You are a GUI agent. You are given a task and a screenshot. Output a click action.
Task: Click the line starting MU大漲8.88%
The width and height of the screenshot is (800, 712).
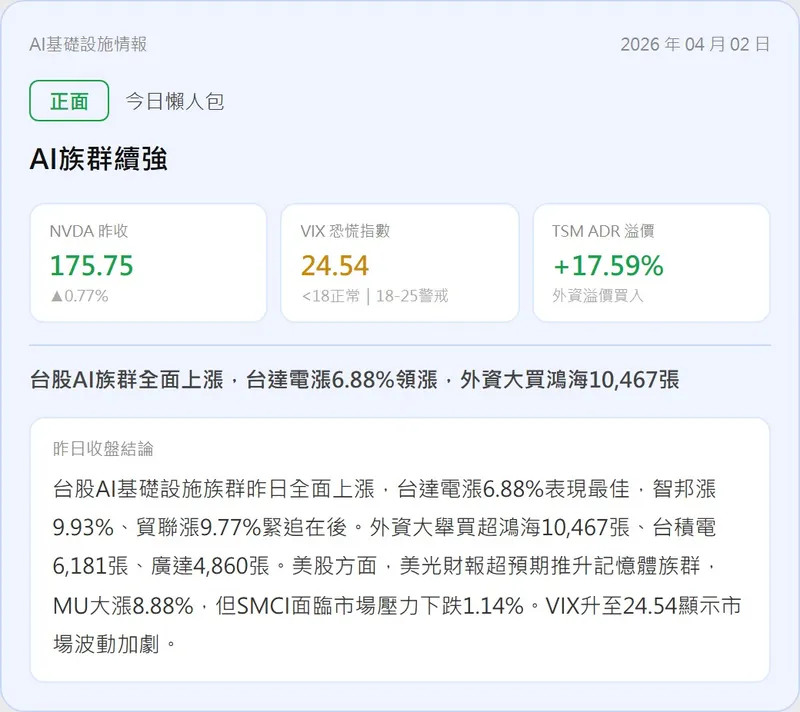tap(397, 605)
